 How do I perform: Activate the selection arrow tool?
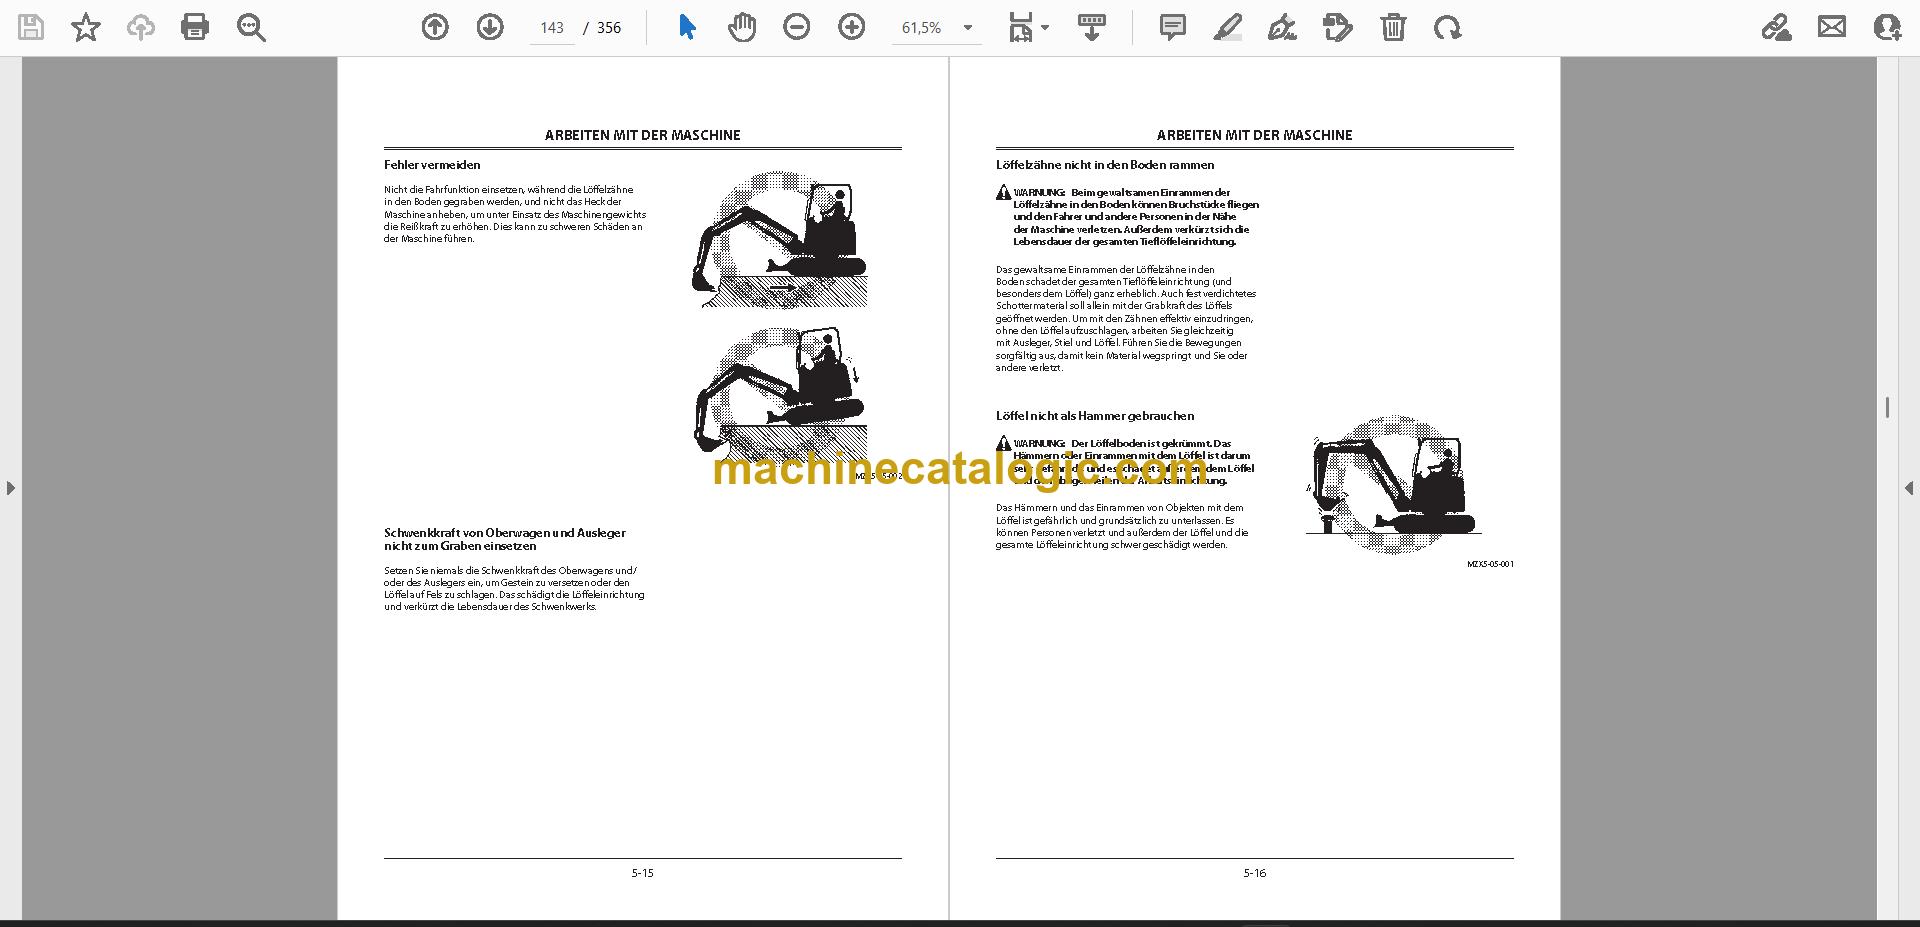pos(687,27)
